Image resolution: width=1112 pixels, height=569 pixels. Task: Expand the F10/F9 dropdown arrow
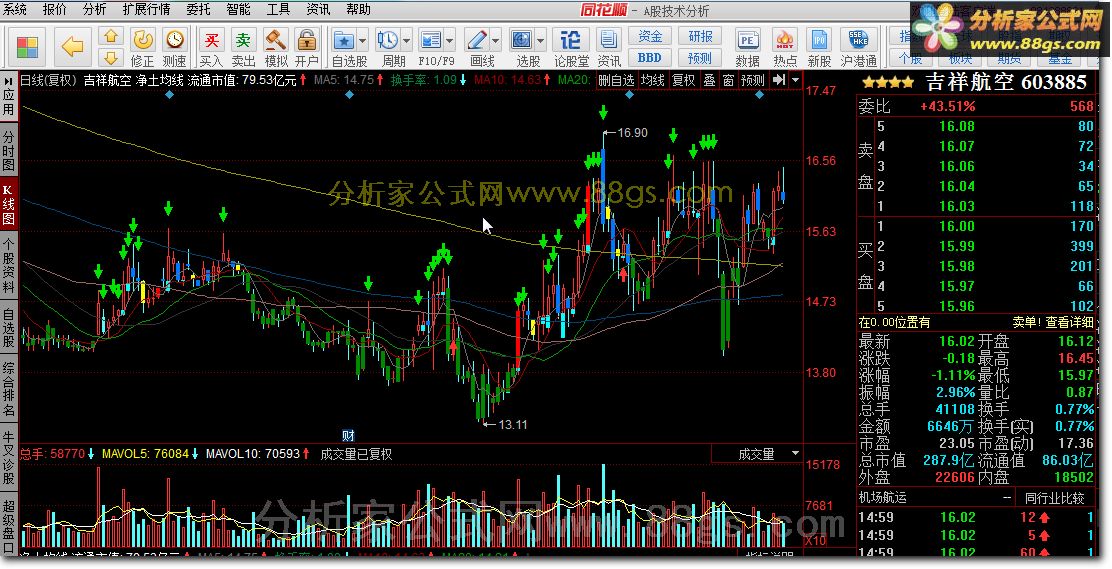tap(450, 40)
